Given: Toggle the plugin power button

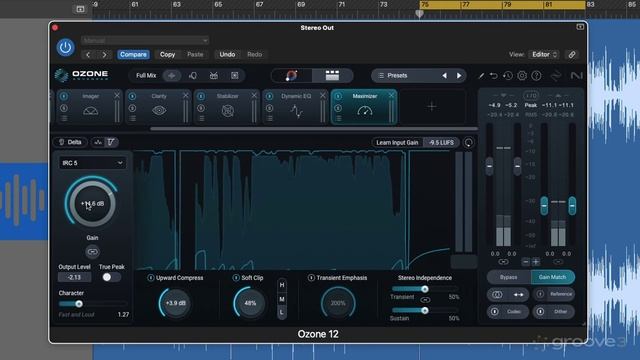Looking at the screenshot, I should pos(65,47).
